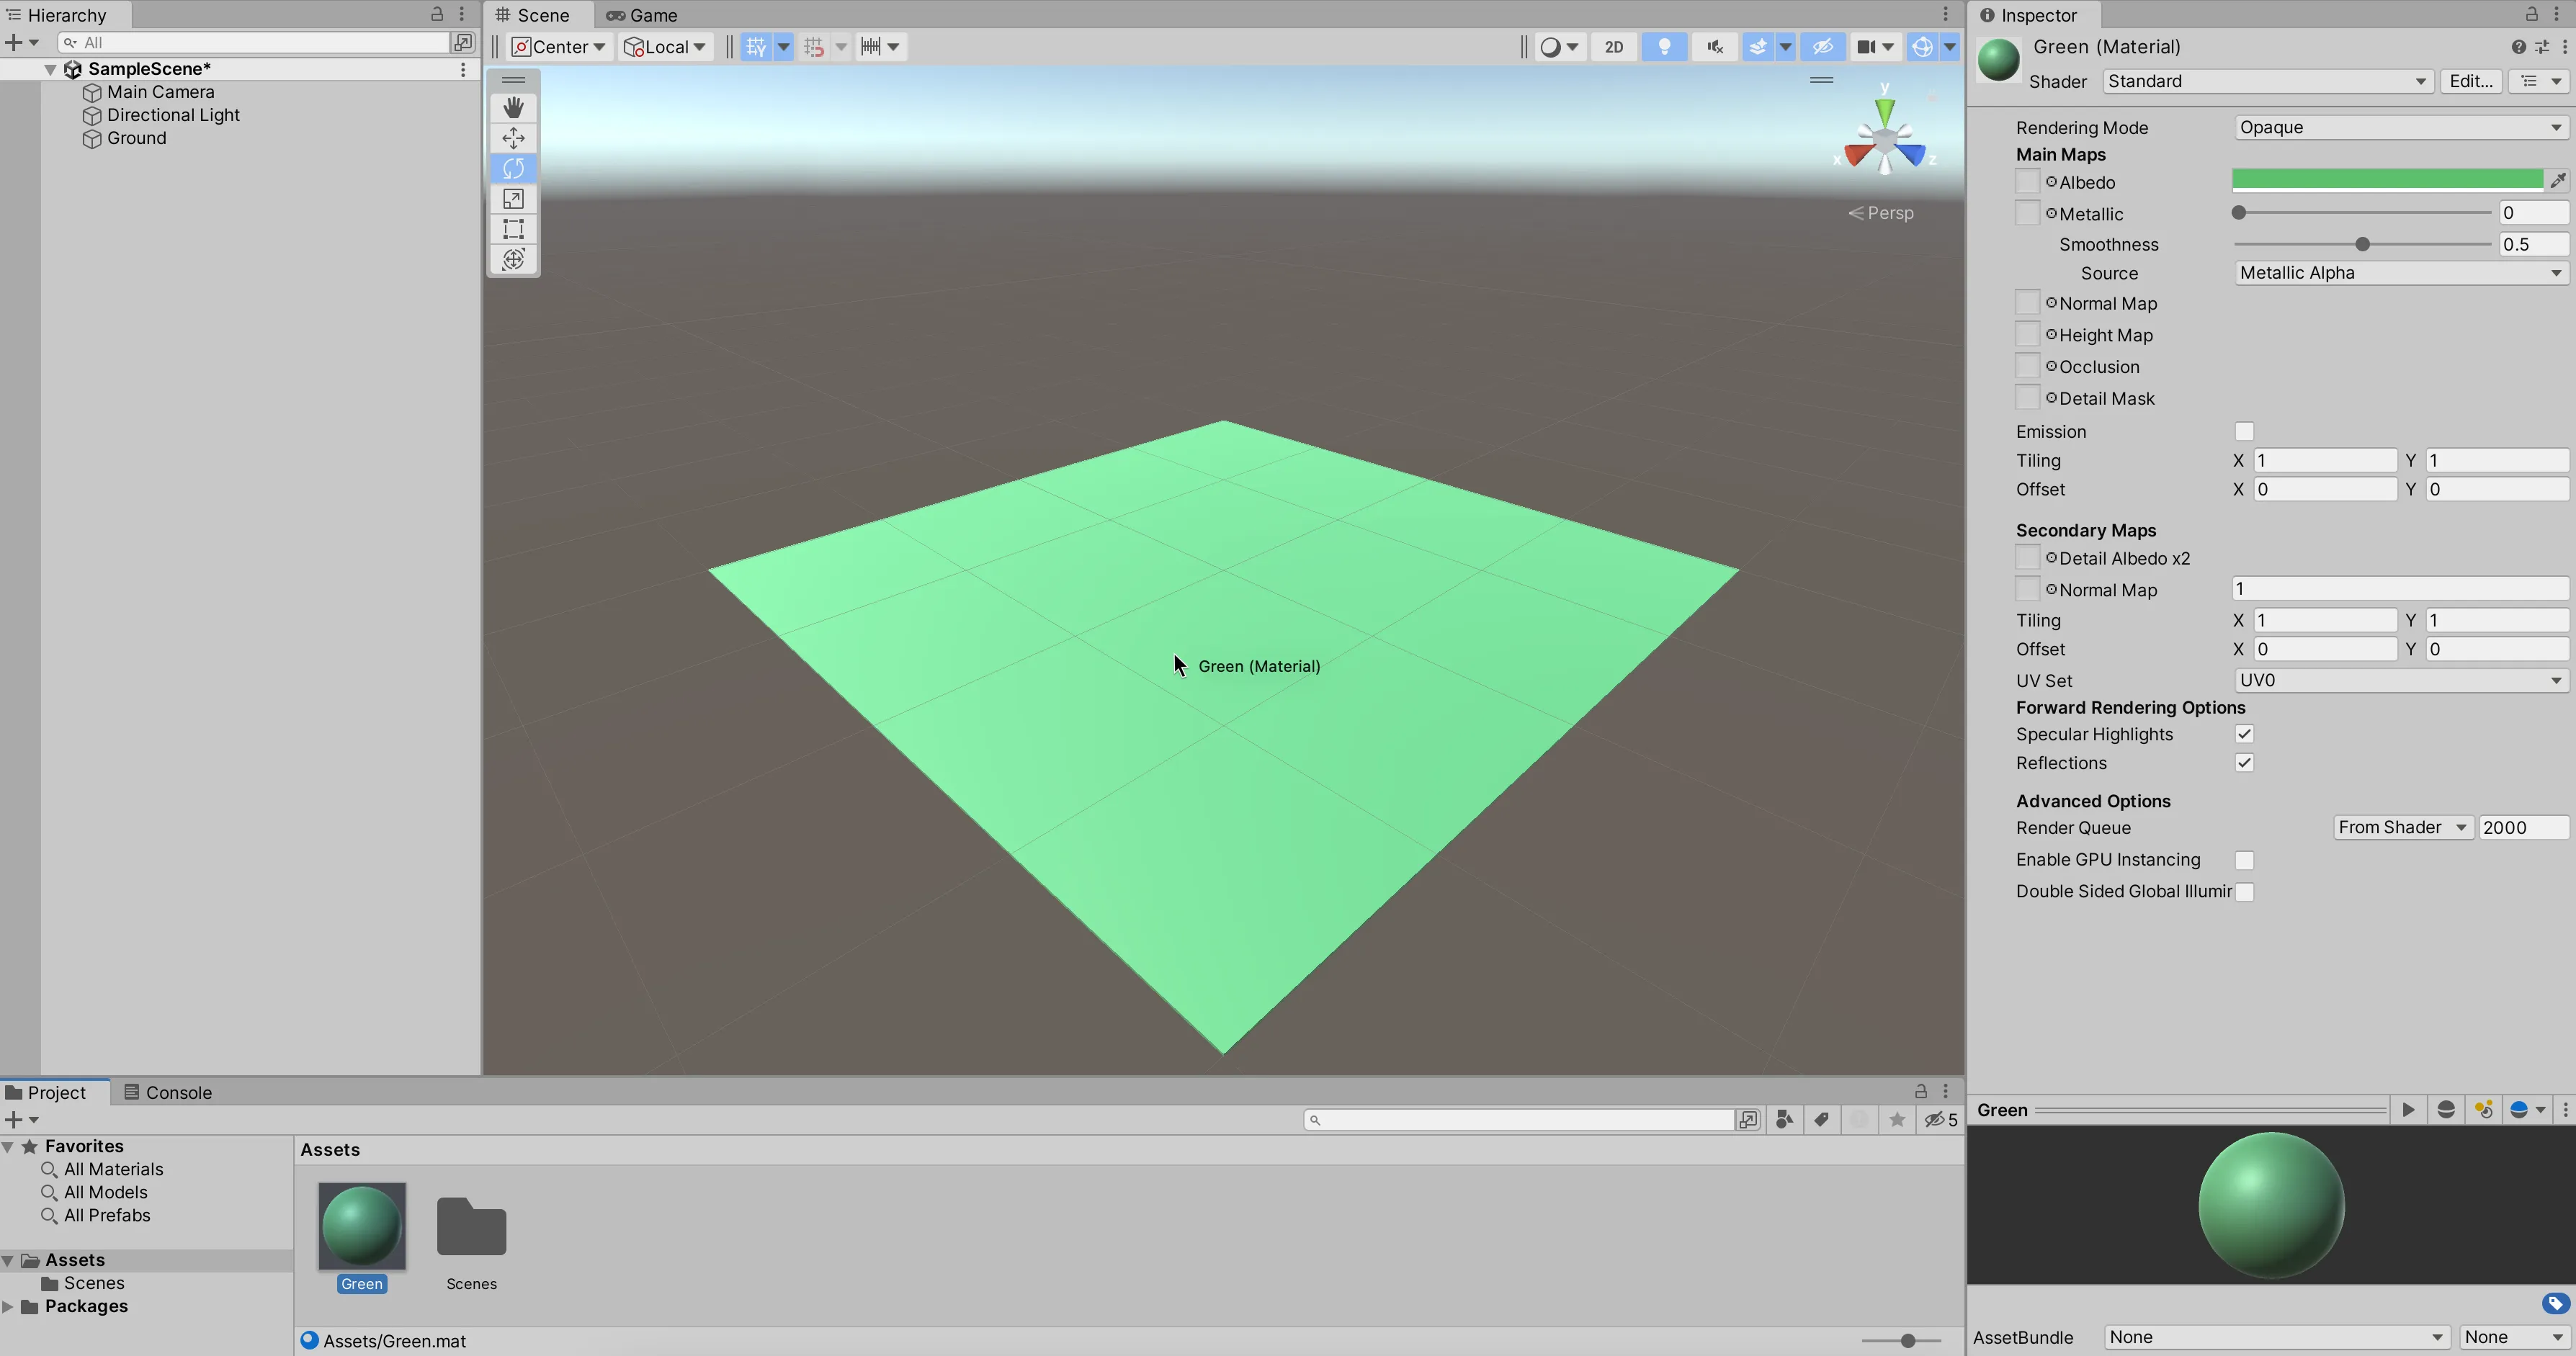Switch to the Game tab
This screenshot has height=1356, width=2576.
[641, 15]
